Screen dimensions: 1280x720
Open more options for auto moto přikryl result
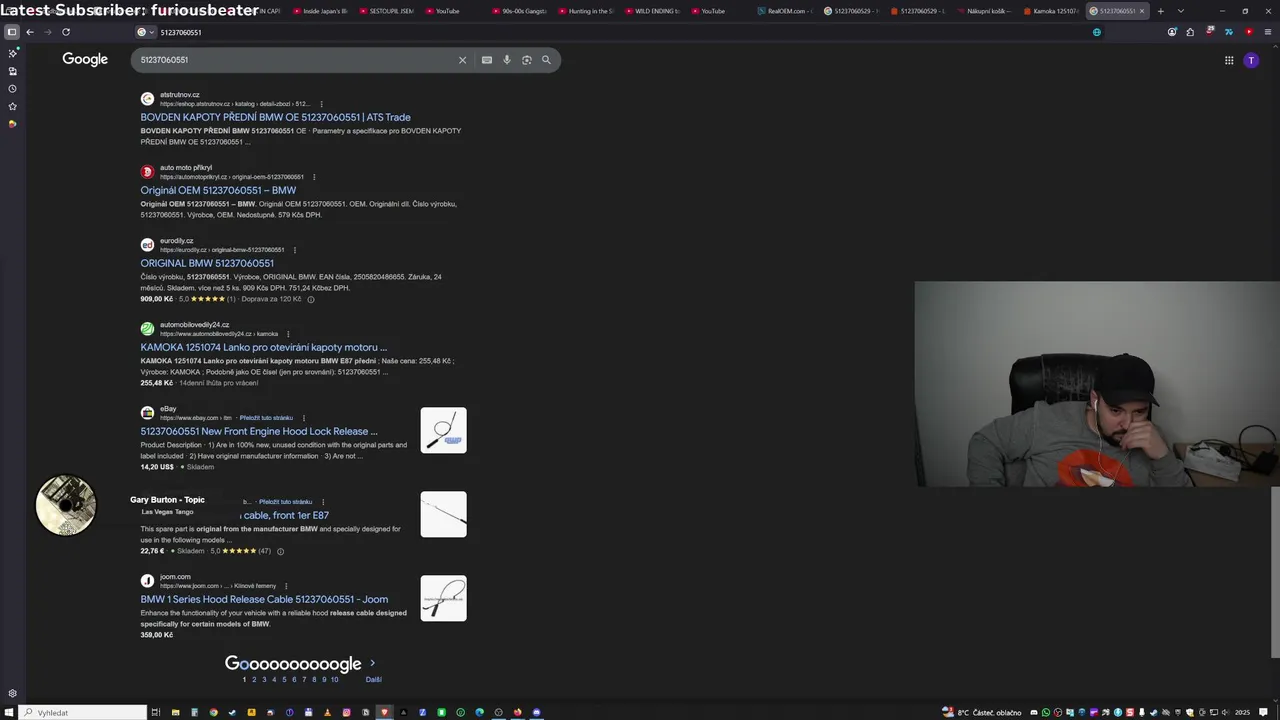(x=314, y=177)
